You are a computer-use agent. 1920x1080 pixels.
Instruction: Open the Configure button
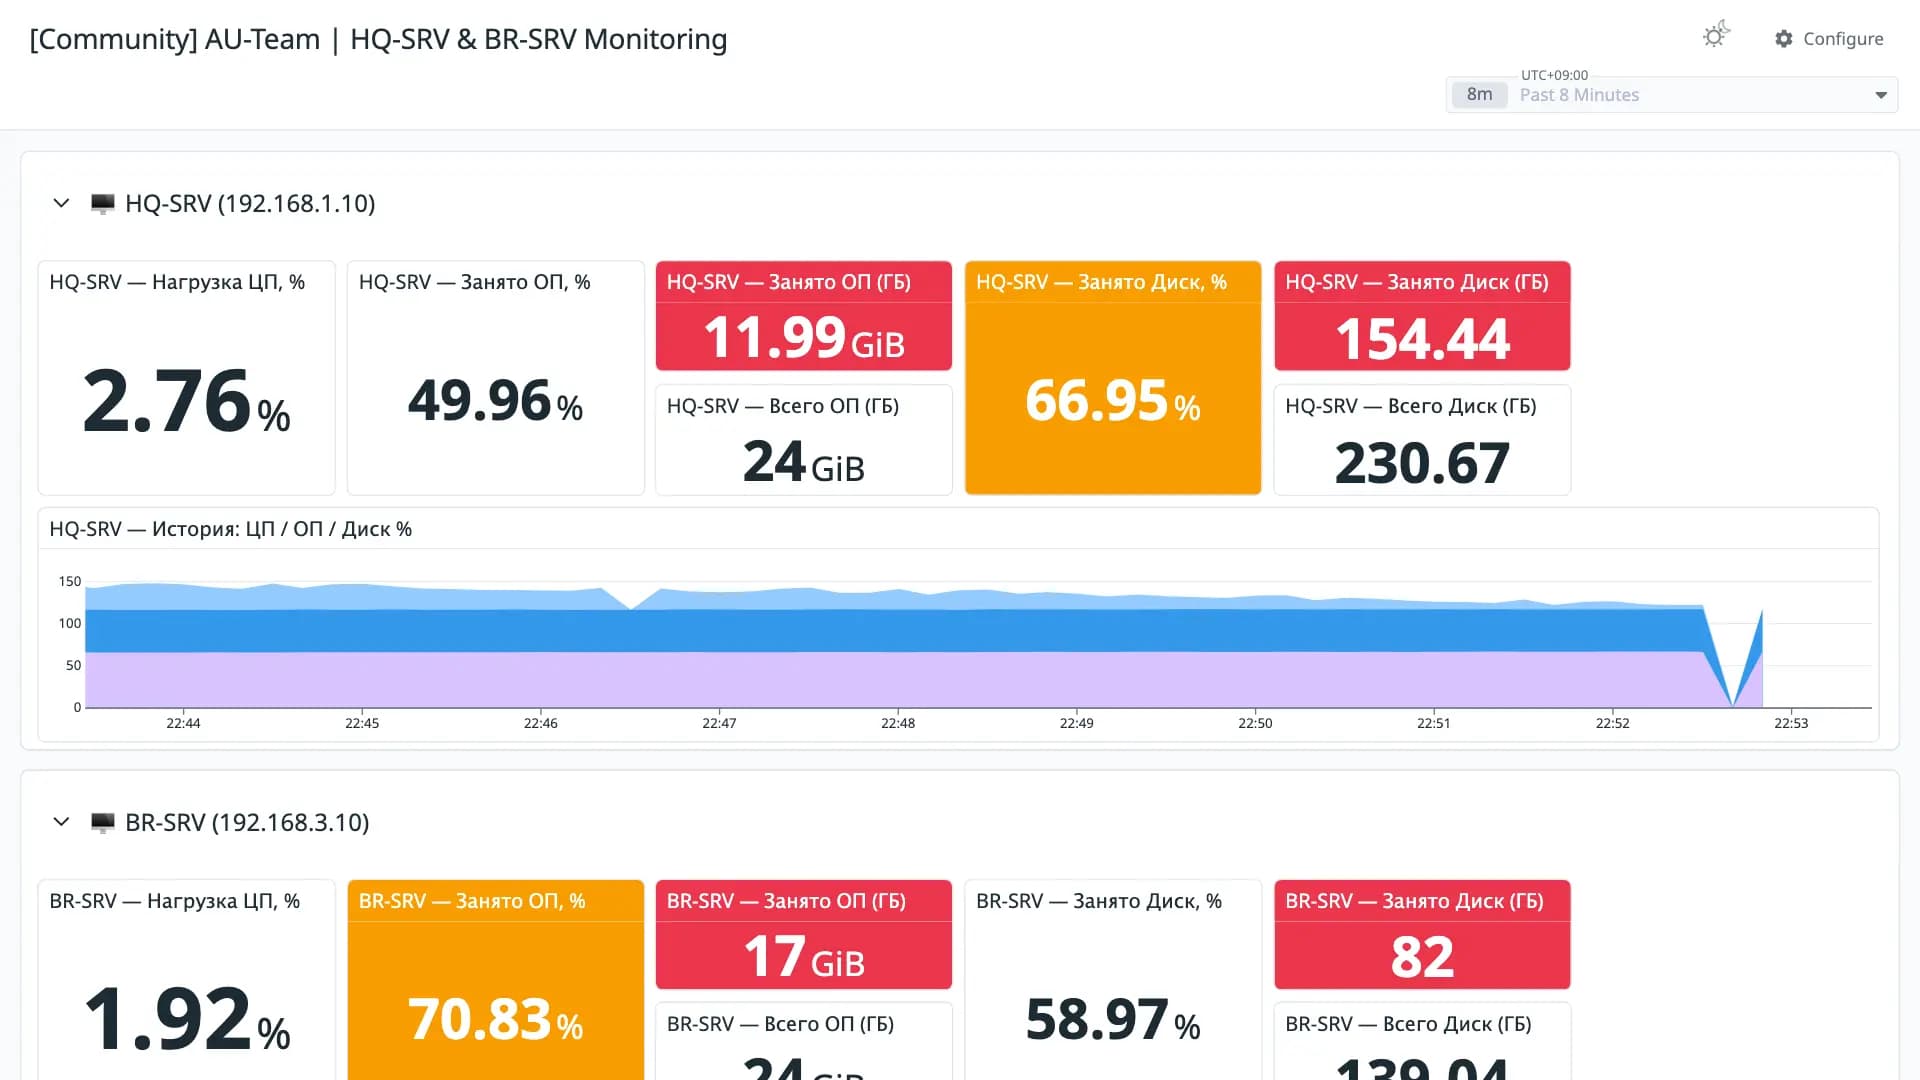[1829, 38]
